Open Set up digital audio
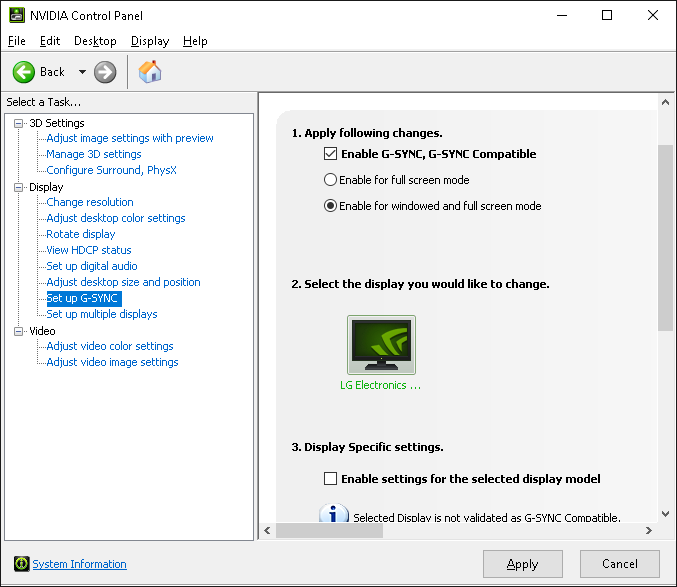The width and height of the screenshot is (677, 587). (x=92, y=266)
